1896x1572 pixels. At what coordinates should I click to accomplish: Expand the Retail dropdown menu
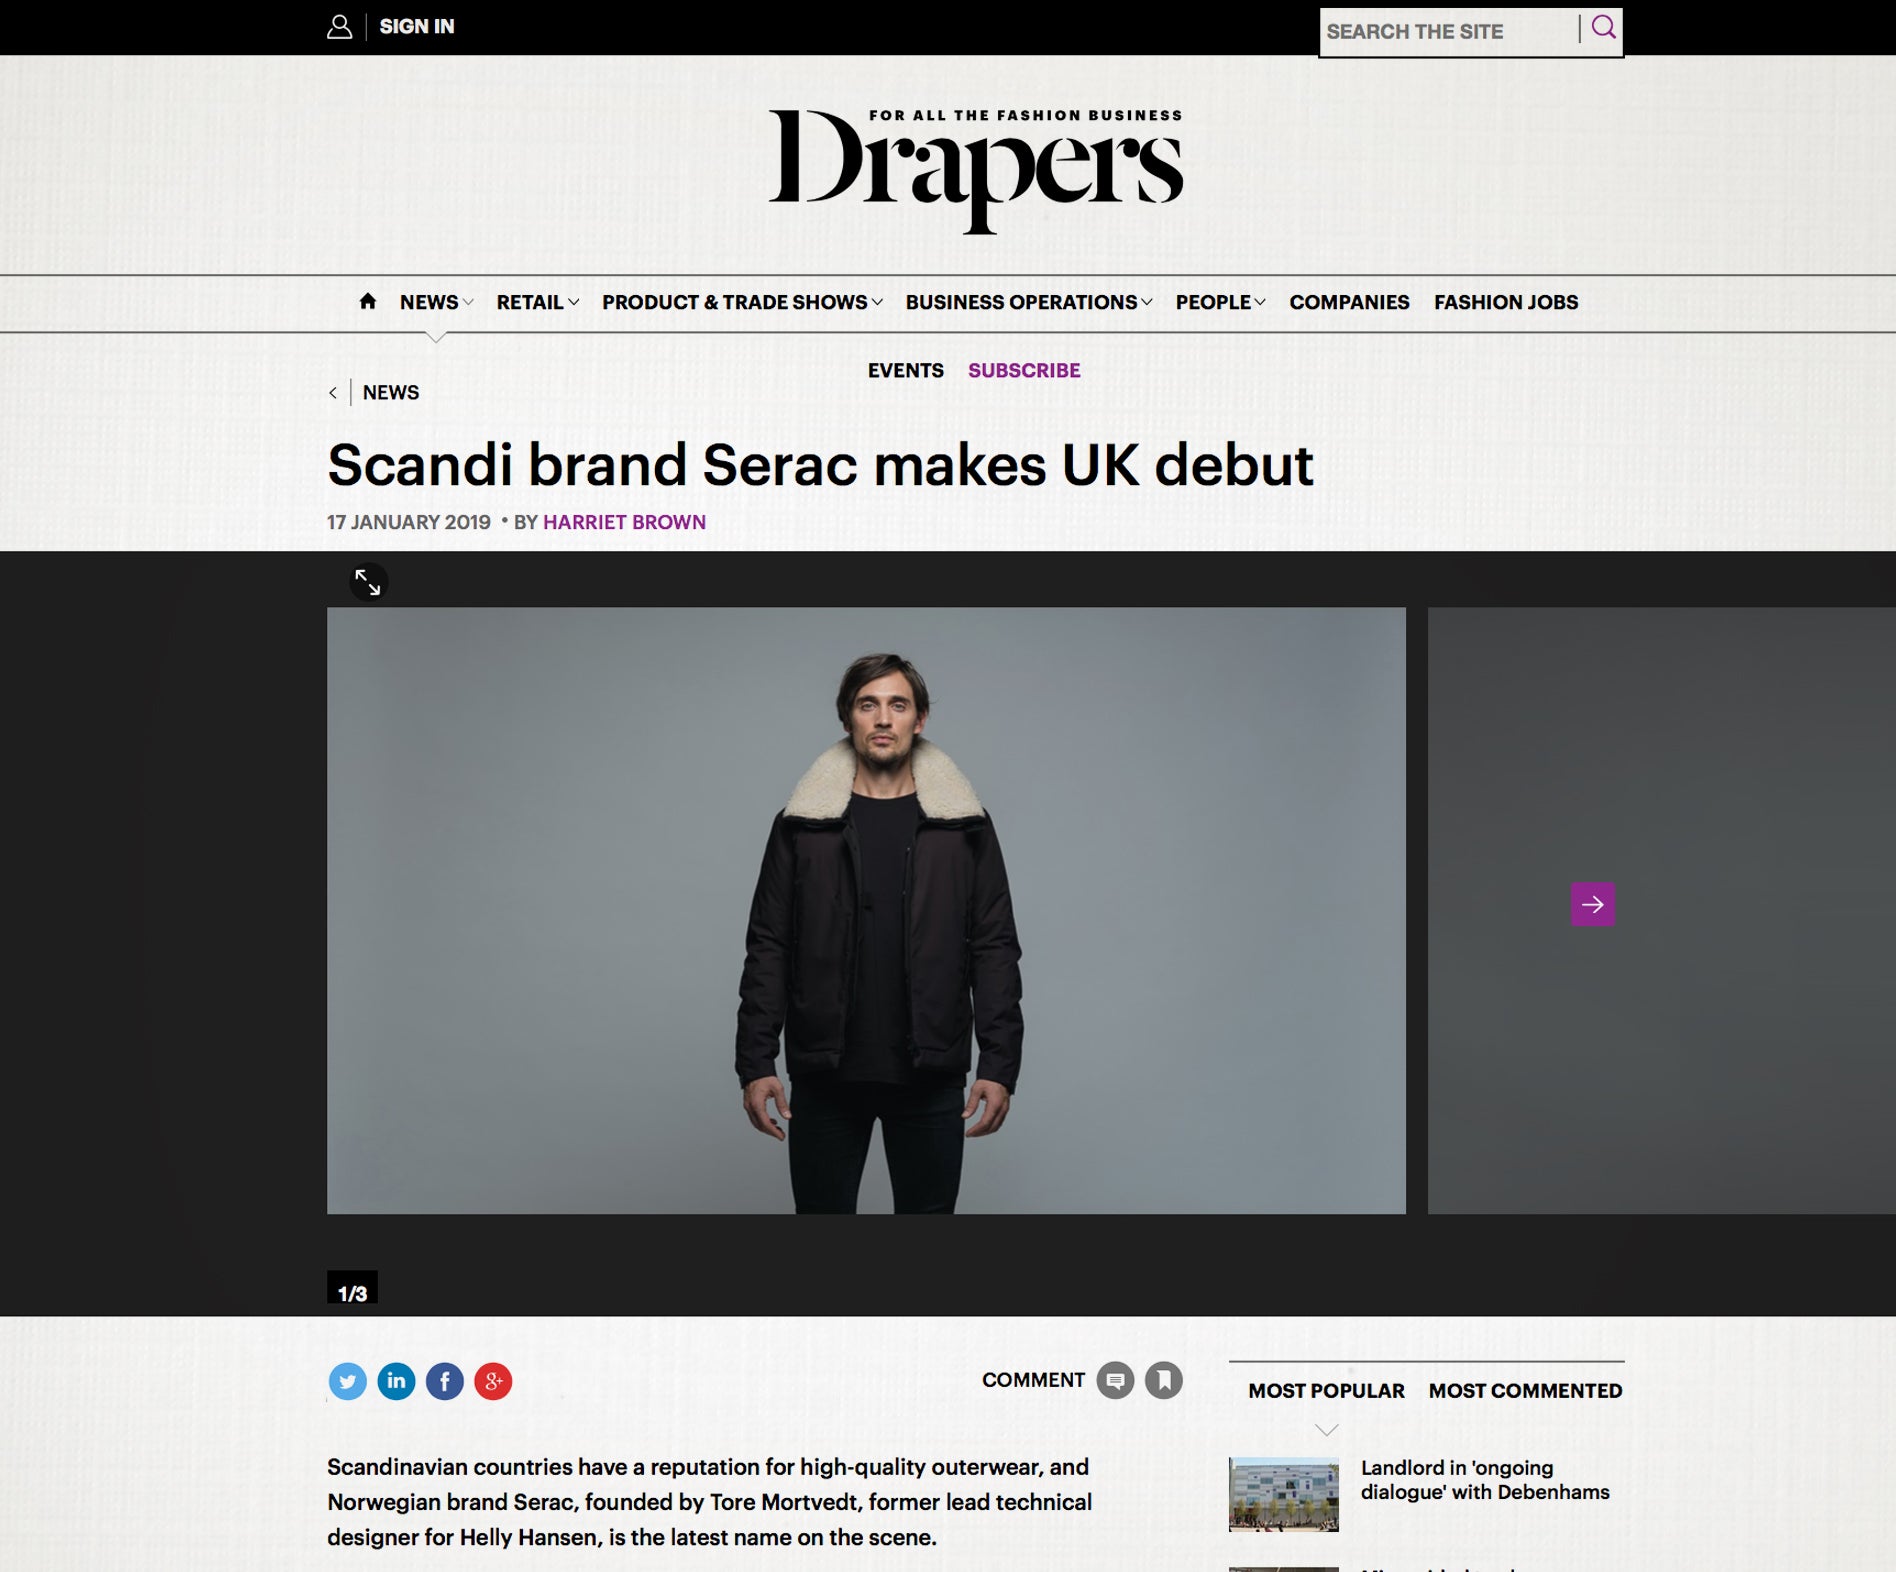[538, 302]
